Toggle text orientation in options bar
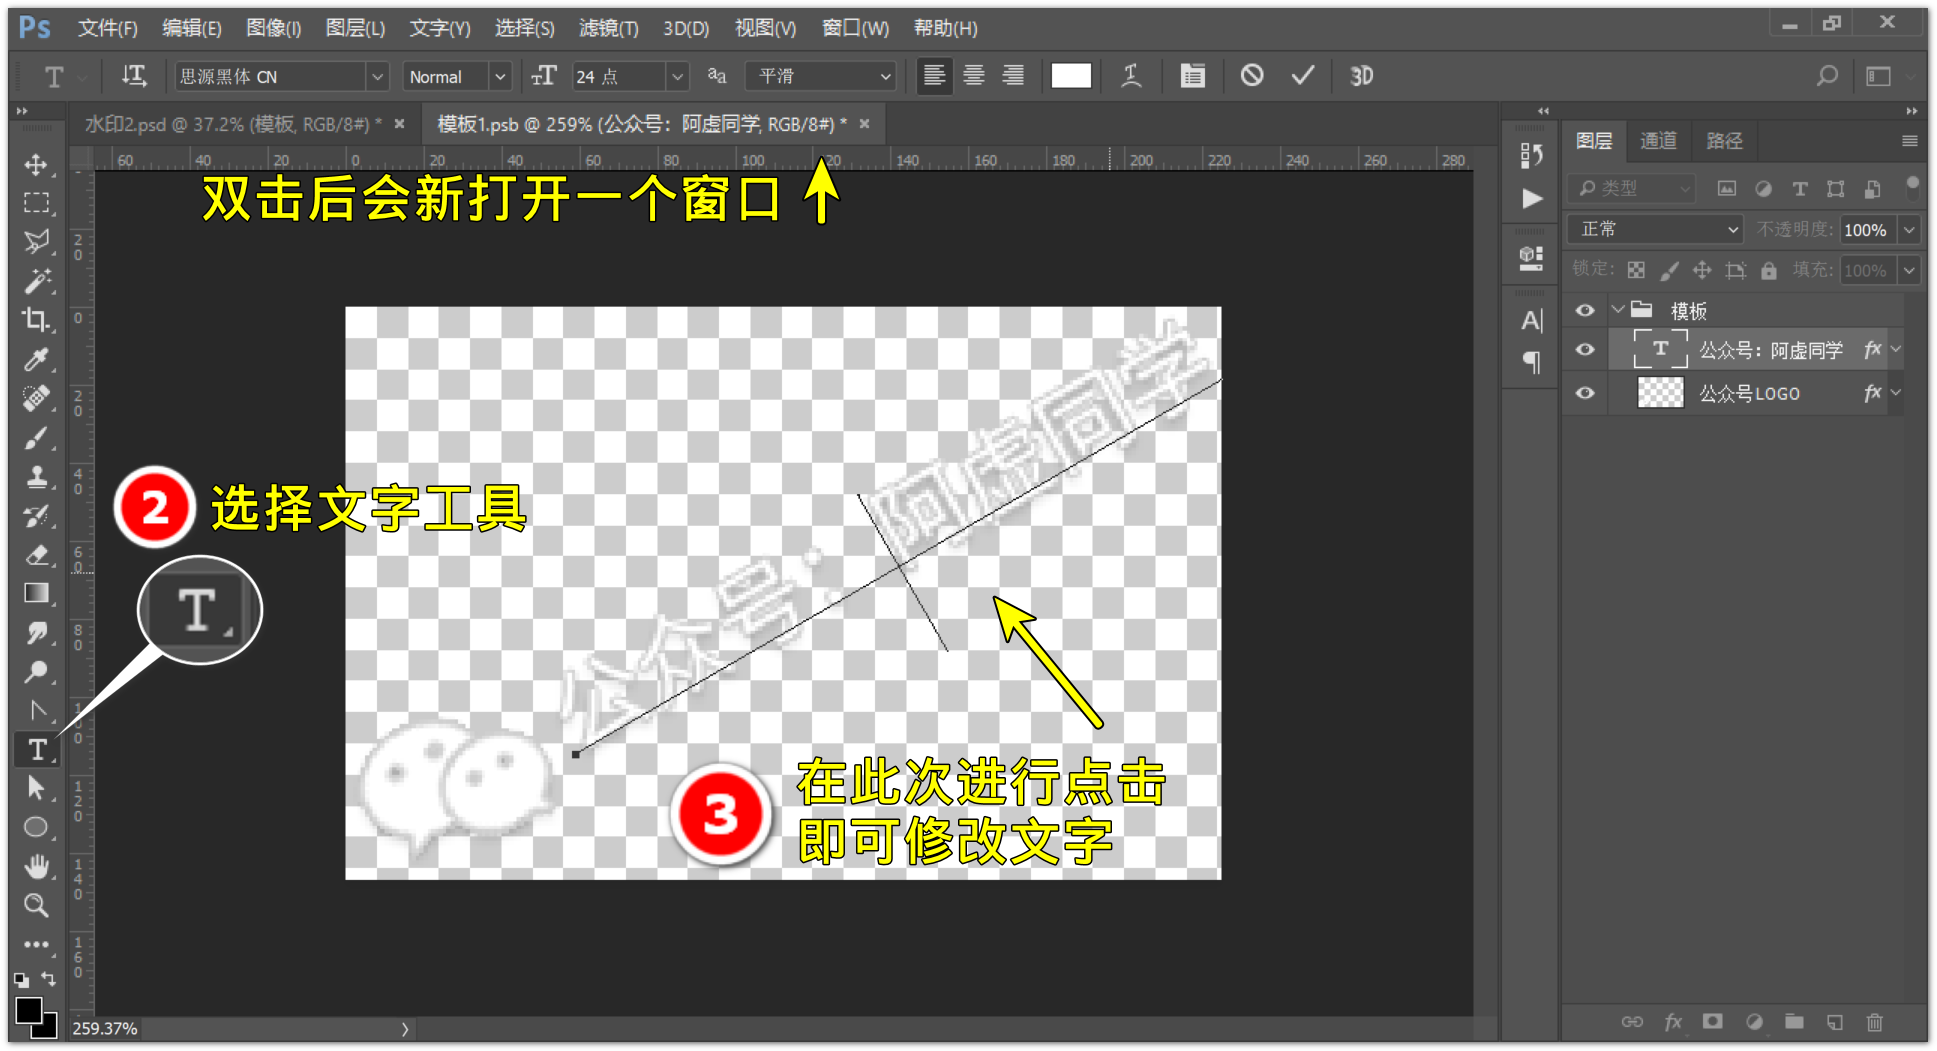This screenshot has height=1051, width=1937. 133,76
